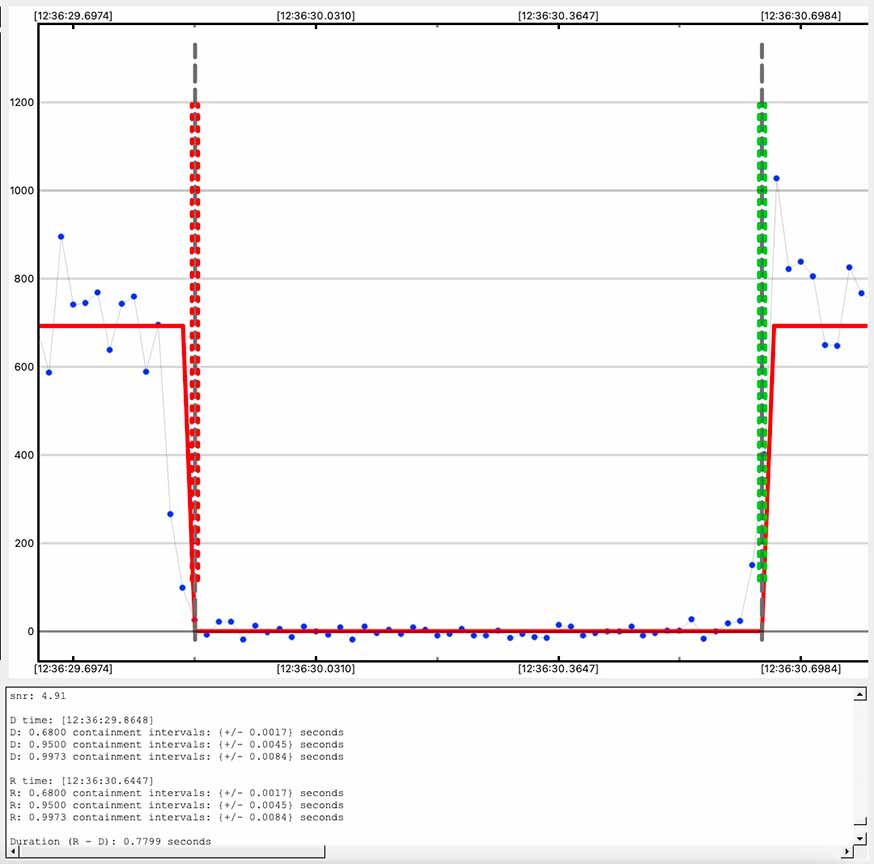Click the 'snr: 4.91' line

click(38, 696)
